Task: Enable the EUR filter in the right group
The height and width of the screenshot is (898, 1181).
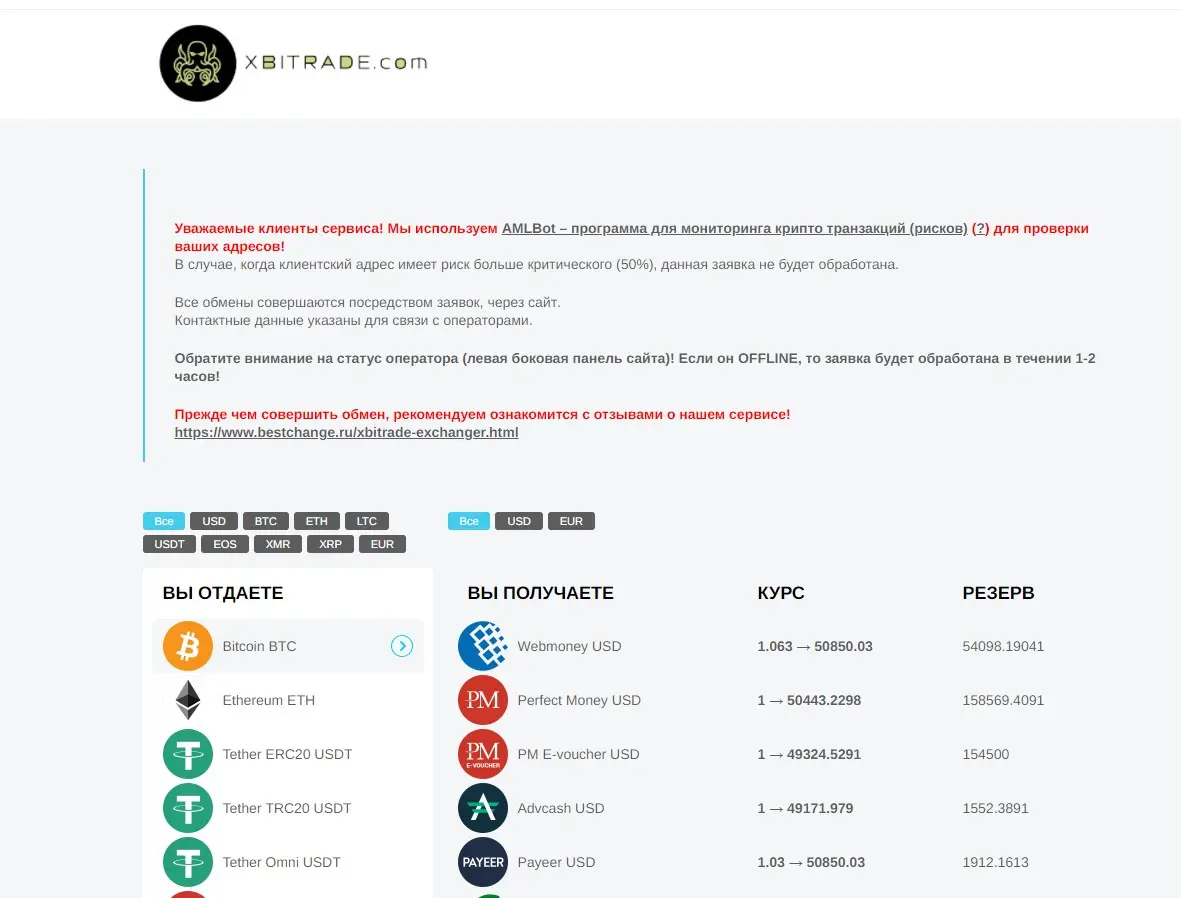Action: (571, 520)
